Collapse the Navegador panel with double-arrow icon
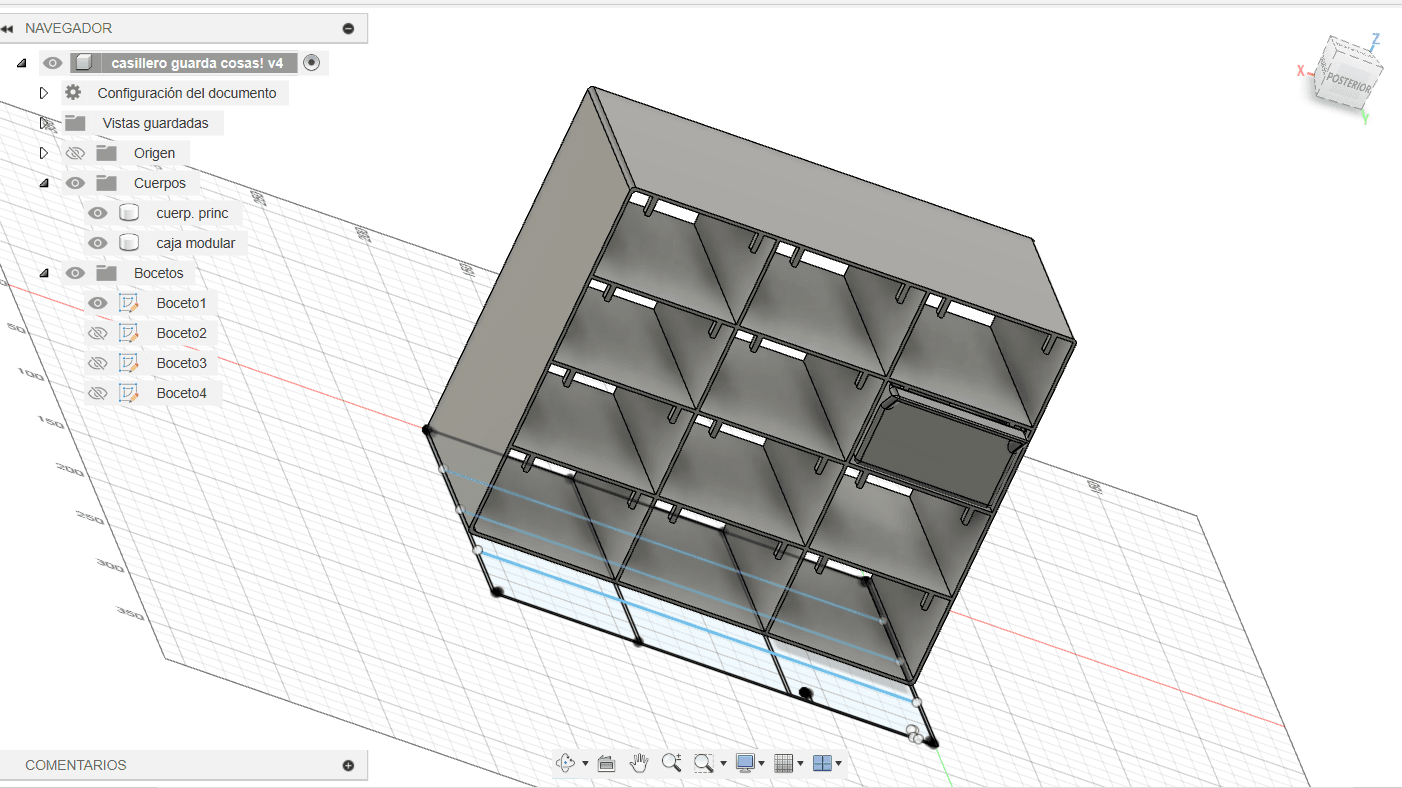The width and height of the screenshot is (1402, 788). point(8,28)
